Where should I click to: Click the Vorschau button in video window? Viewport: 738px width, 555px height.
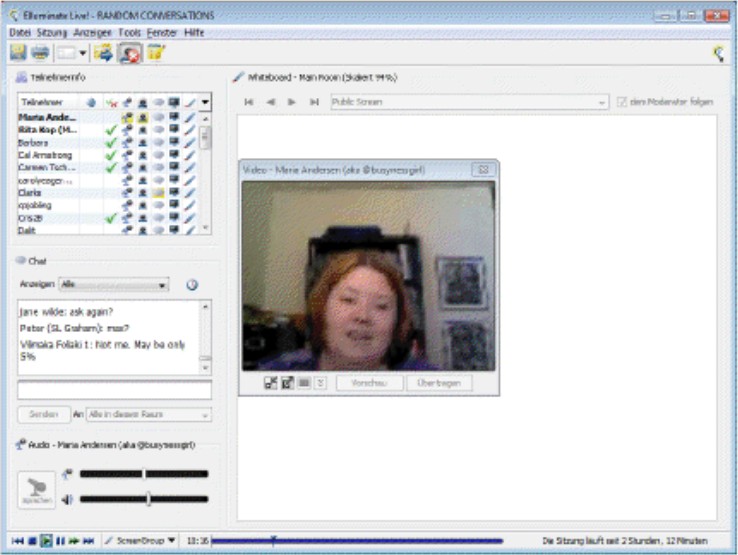[369, 383]
